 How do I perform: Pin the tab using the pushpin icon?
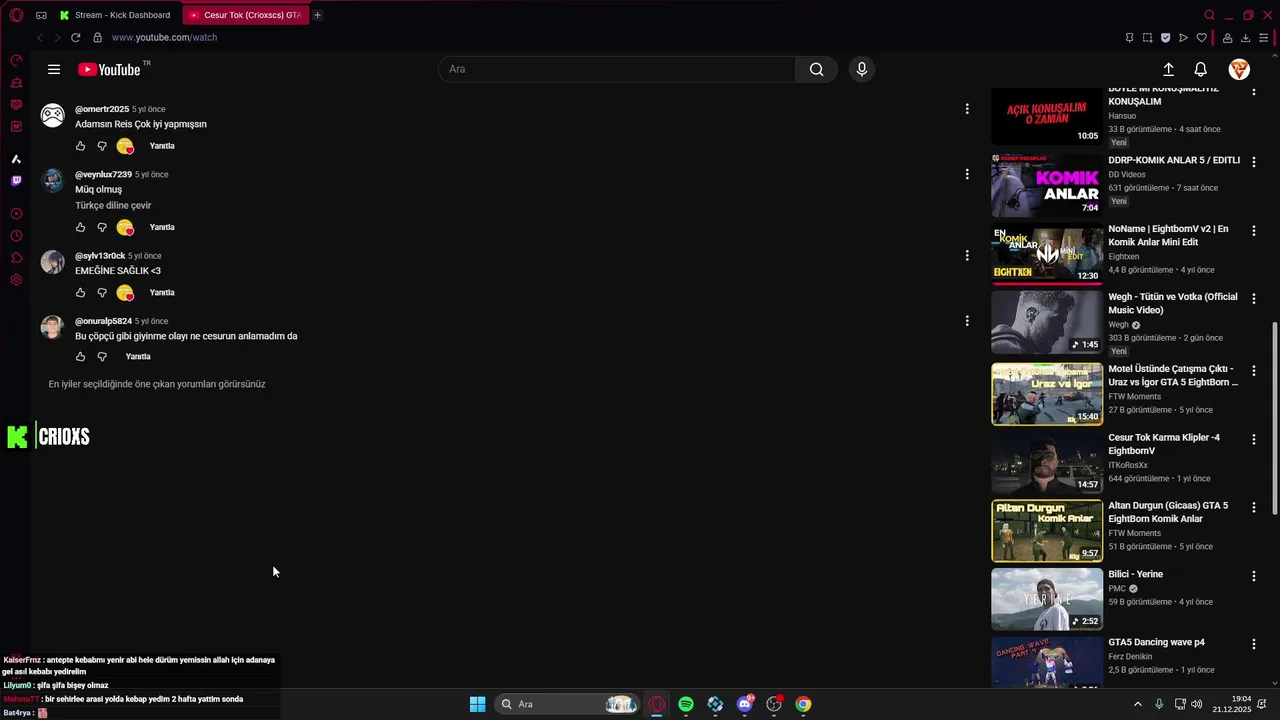(1129, 38)
